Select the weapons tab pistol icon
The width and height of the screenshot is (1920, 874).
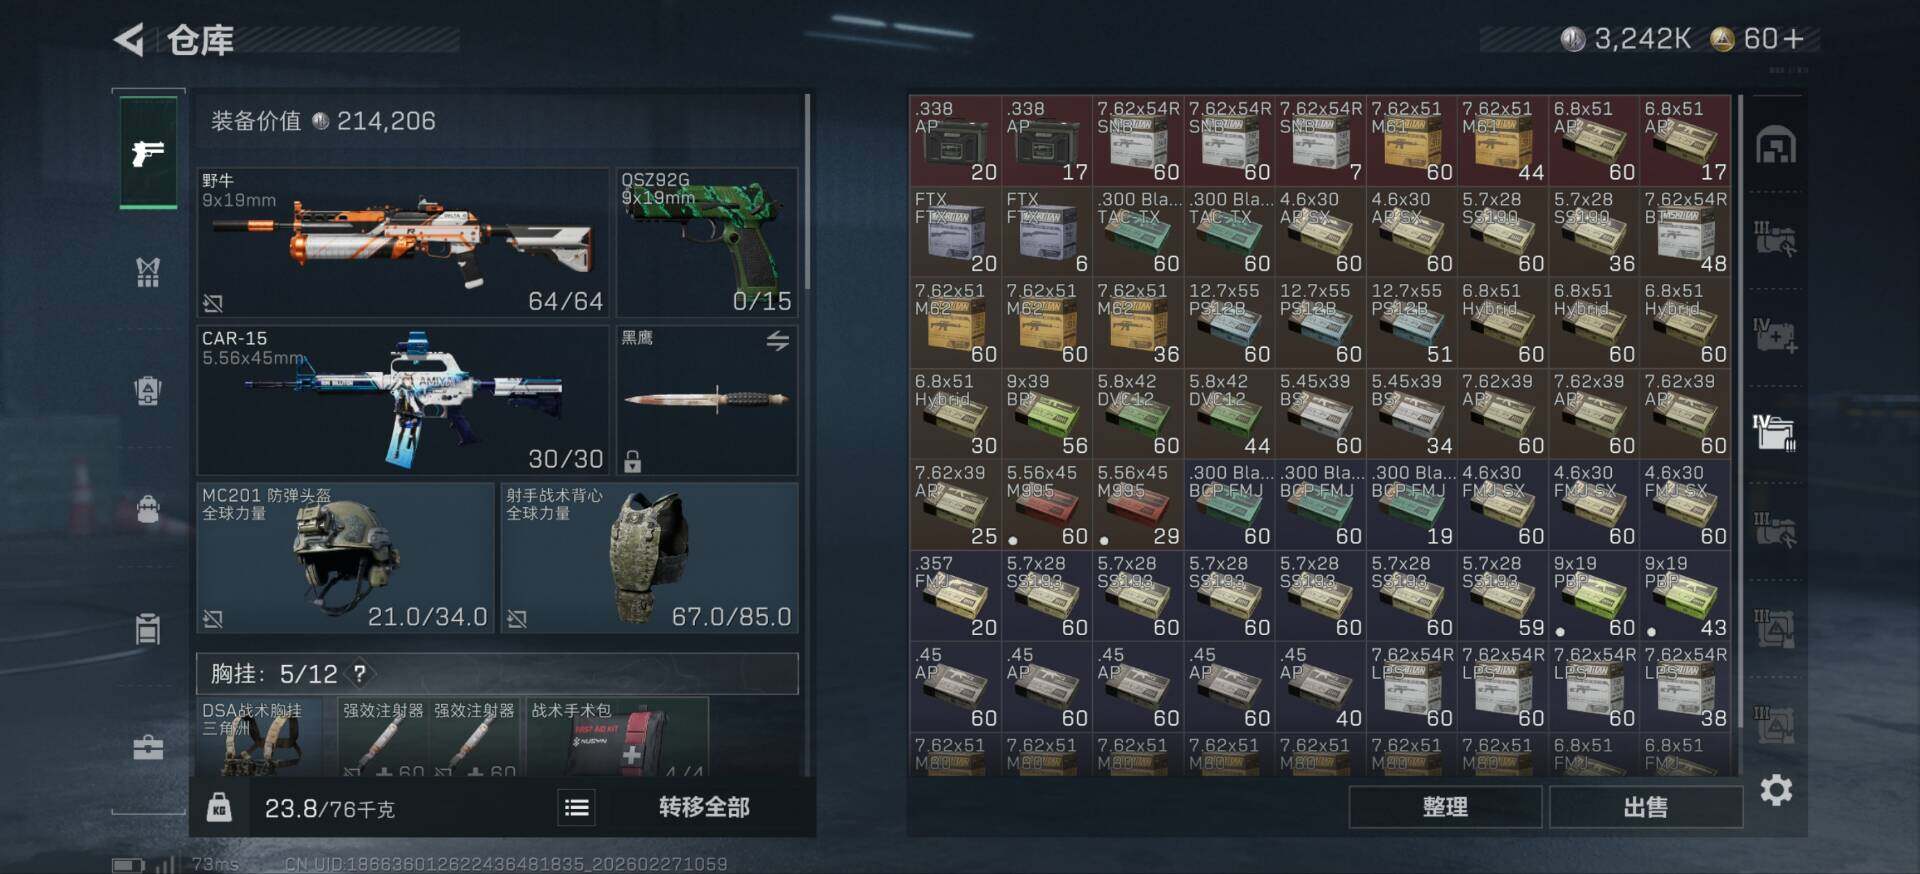coord(148,153)
